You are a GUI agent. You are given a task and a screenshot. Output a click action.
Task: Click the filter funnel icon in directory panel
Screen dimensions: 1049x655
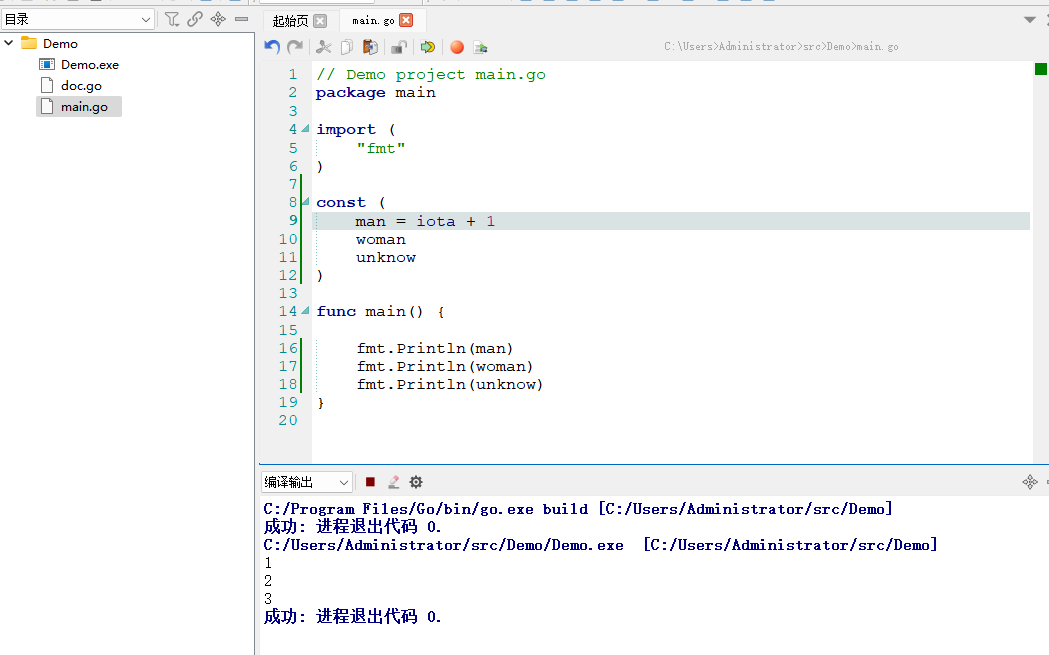click(x=172, y=19)
